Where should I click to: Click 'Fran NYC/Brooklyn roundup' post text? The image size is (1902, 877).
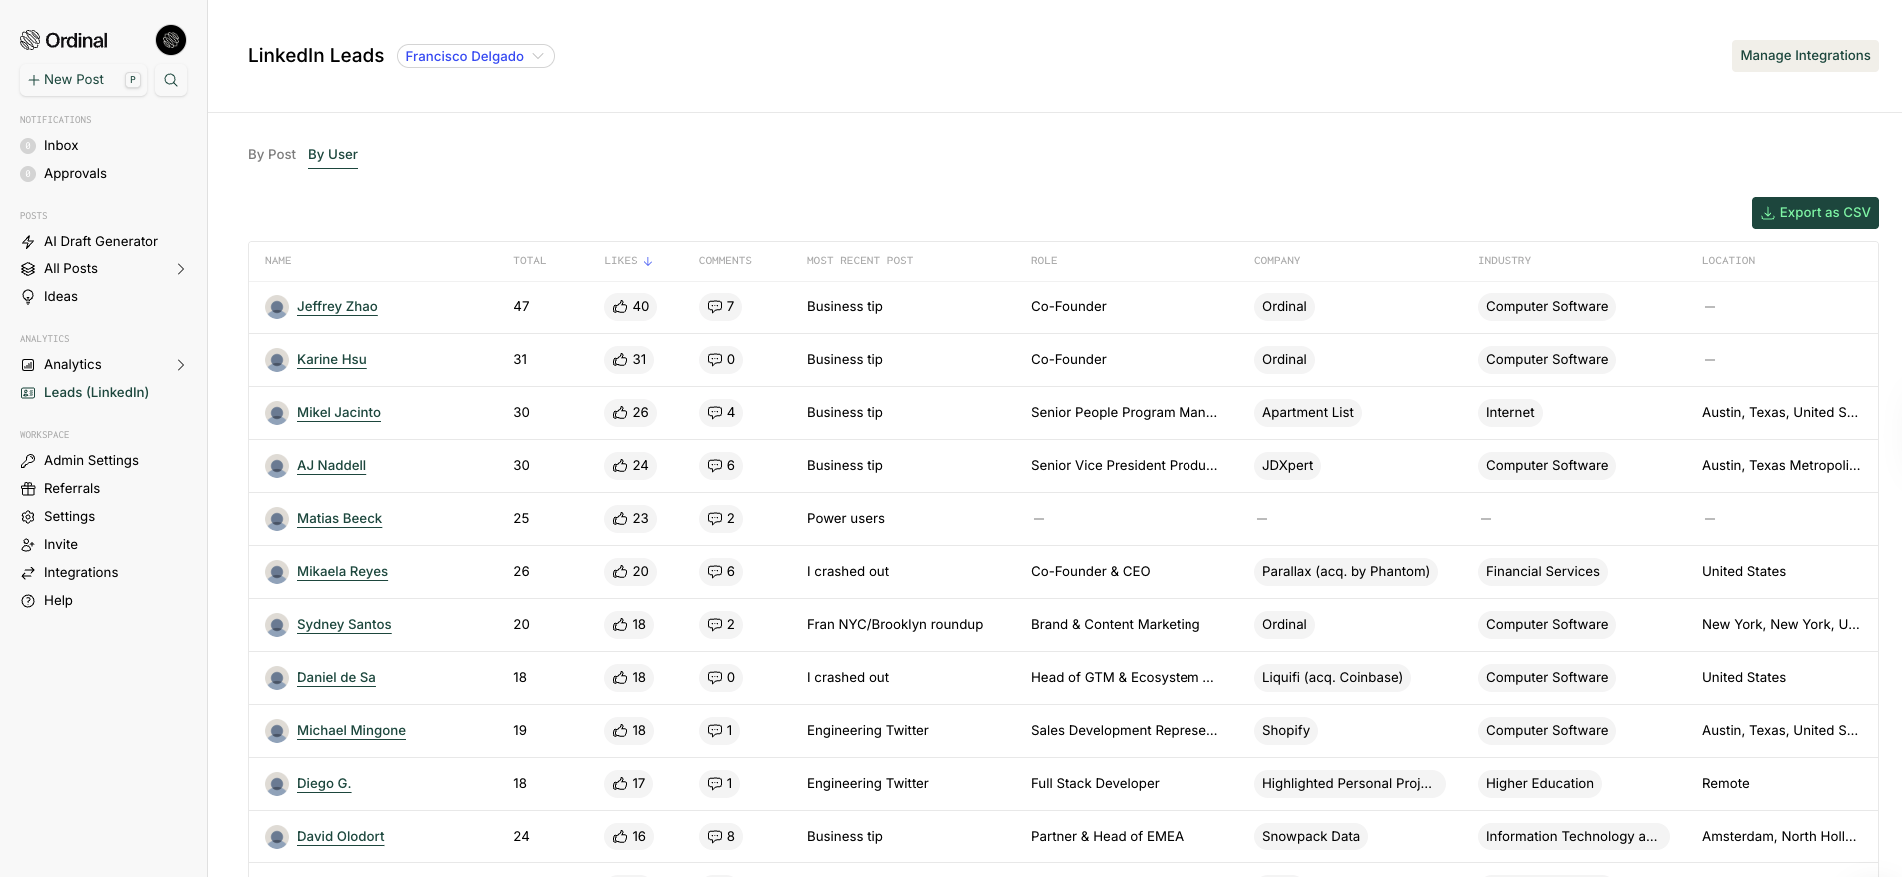[895, 625]
